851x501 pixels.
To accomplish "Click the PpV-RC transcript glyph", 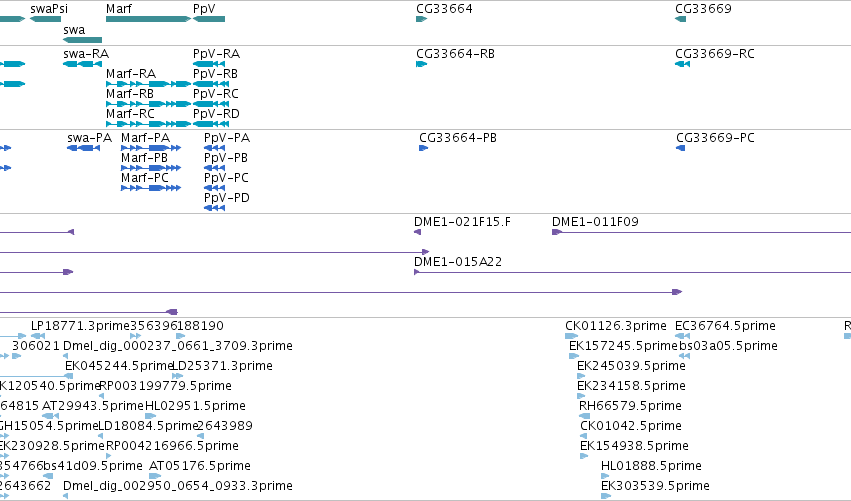I will (211, 104).
